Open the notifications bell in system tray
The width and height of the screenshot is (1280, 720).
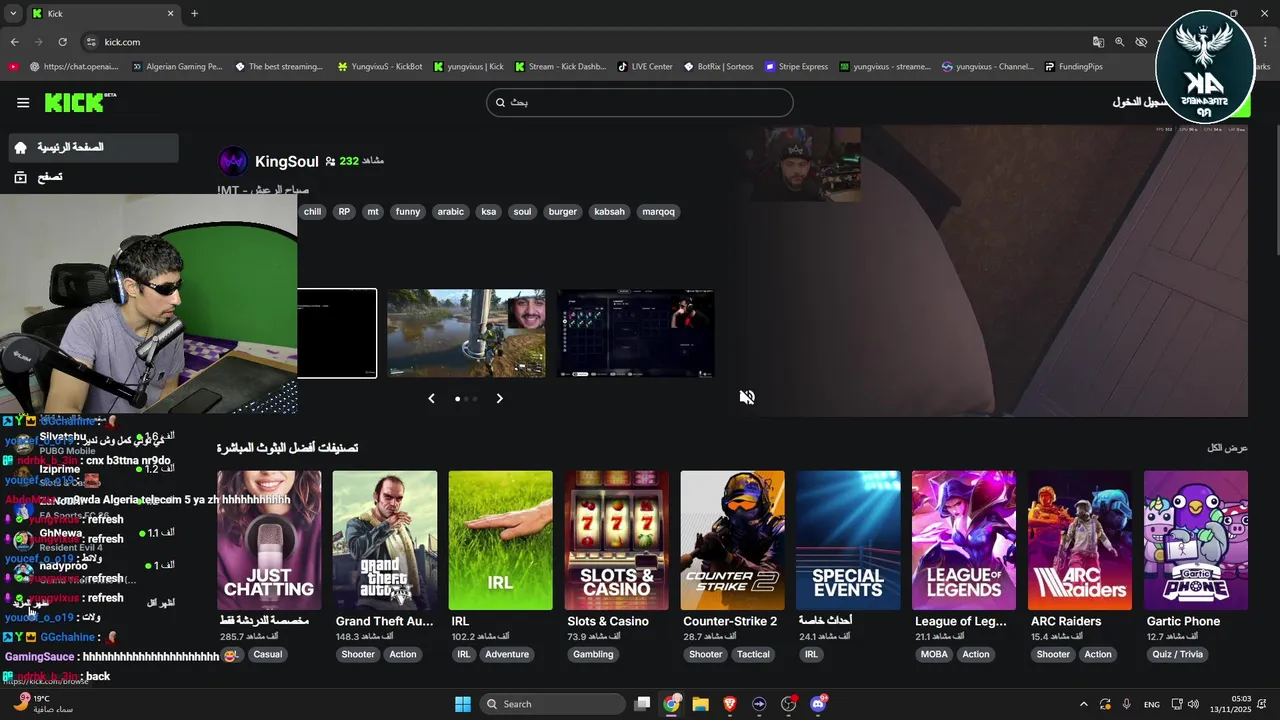(1263, 704)
